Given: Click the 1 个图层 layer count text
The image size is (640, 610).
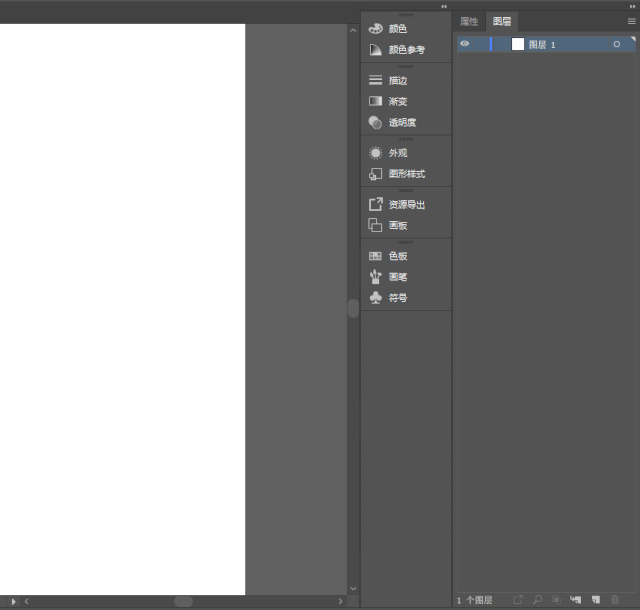Looking at the screenshot, I should point(474,600).
